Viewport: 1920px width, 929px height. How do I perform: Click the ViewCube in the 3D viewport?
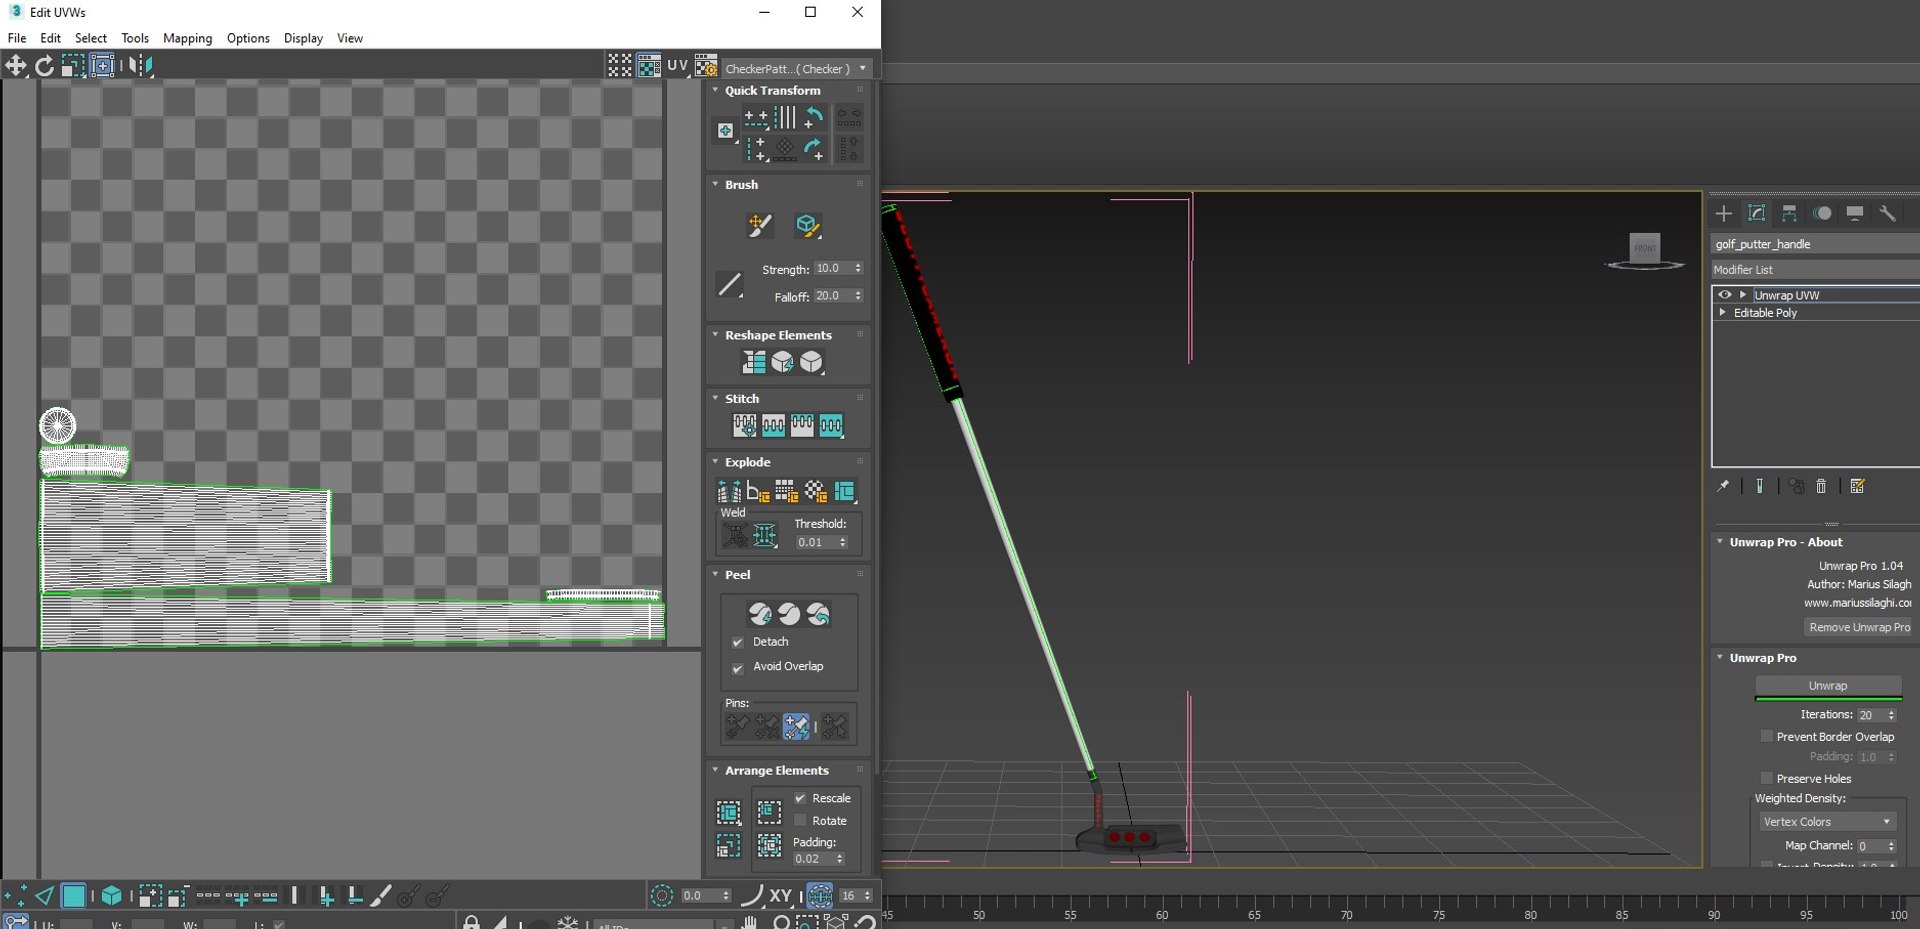pos(1645,250)
